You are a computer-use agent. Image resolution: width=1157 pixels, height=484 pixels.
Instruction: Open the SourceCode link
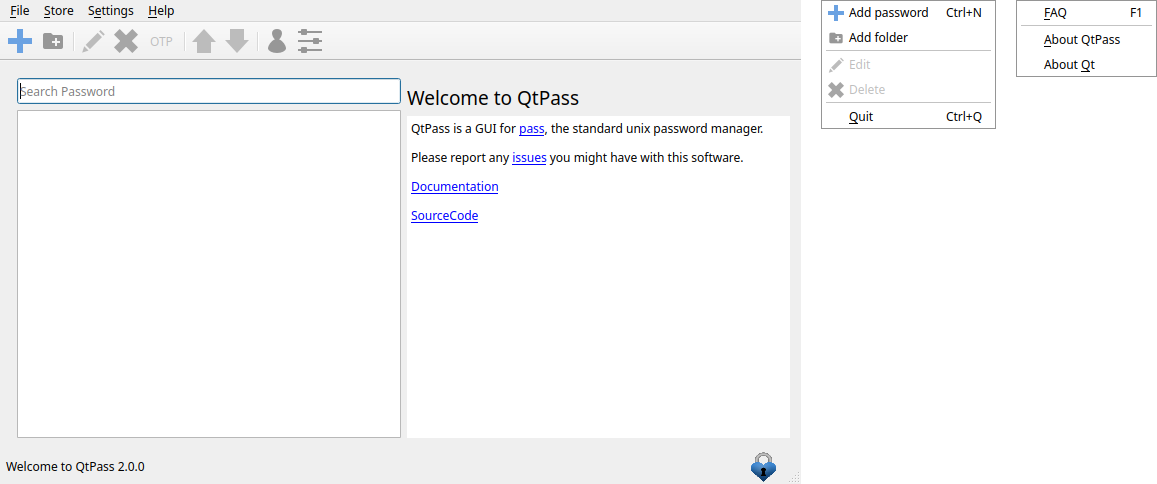tap(444, 216)
